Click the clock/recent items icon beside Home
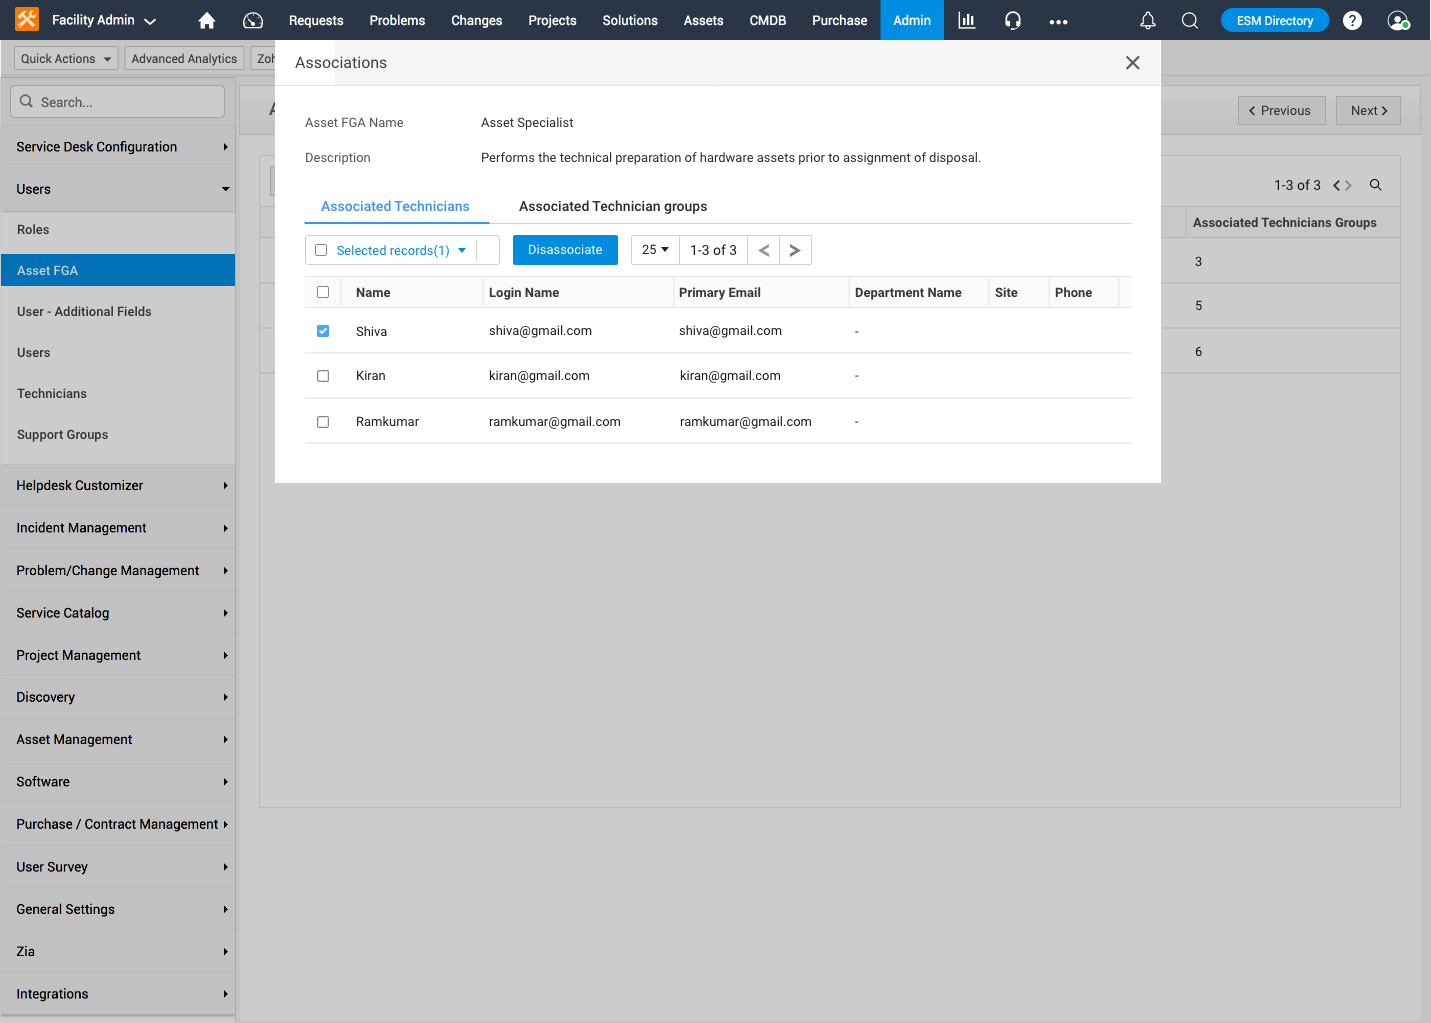 point(252,20)
